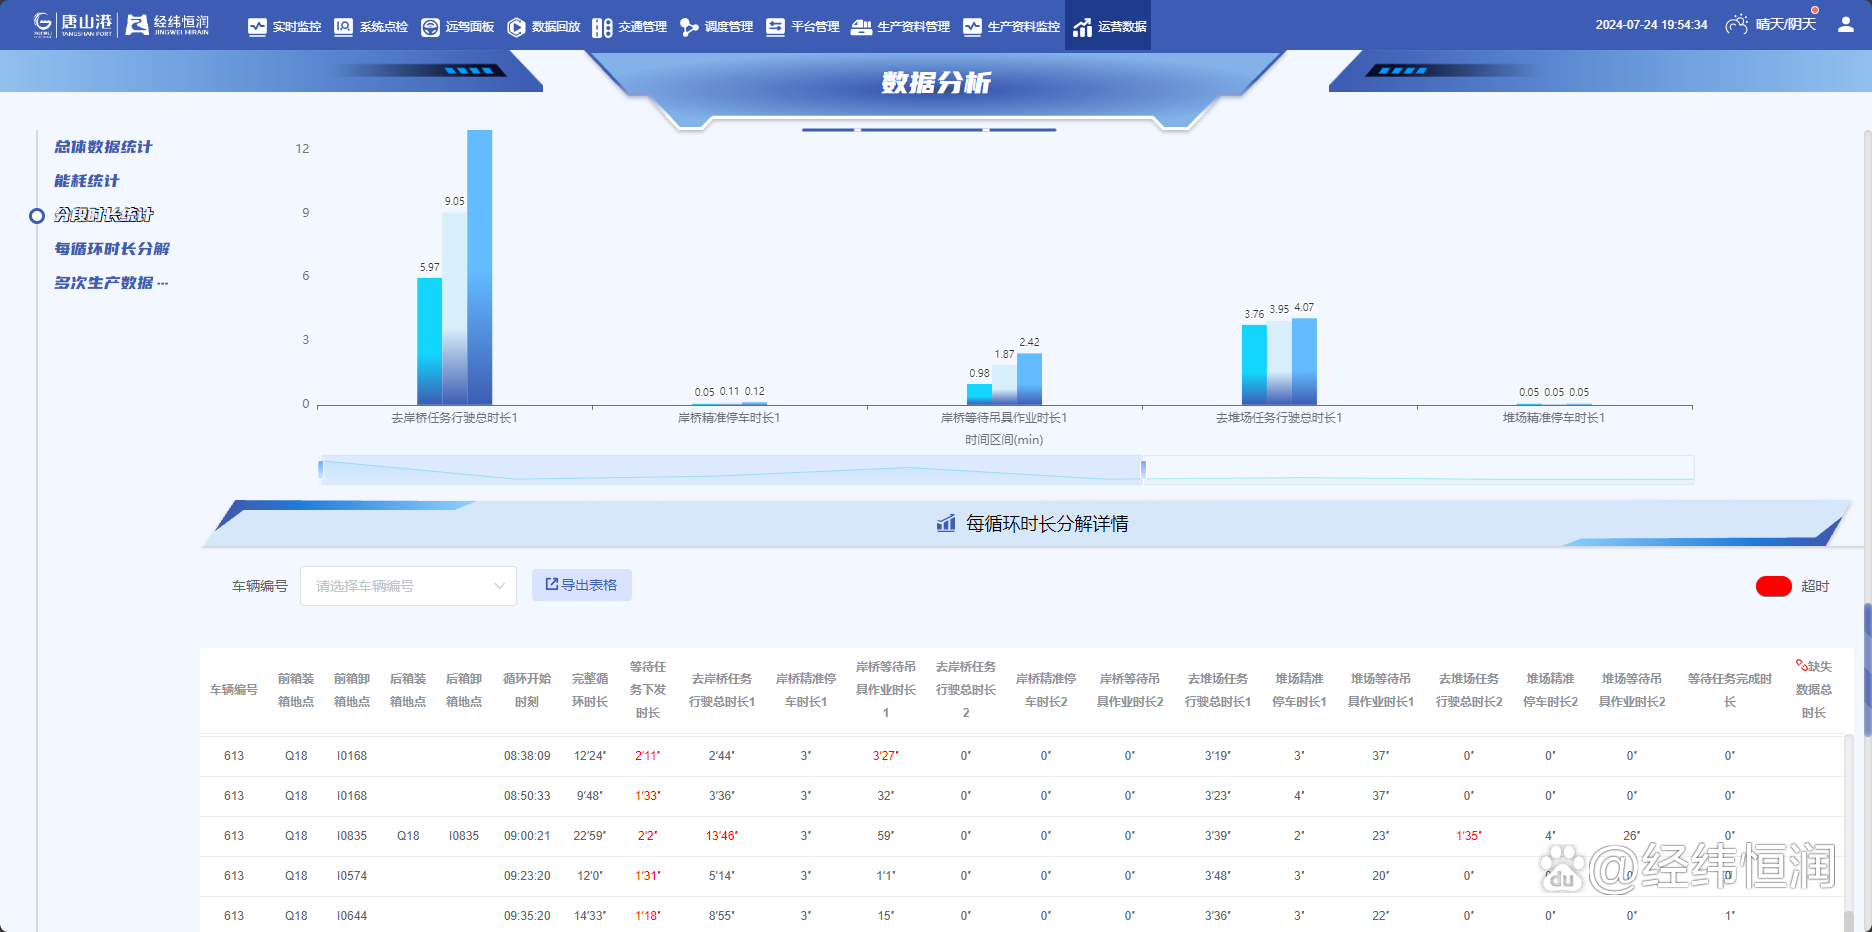Image resolution: width=1872 pixels, height=932 pixels.
Task: Click the red 超时 legend swatch
Action: [1773, 586]
